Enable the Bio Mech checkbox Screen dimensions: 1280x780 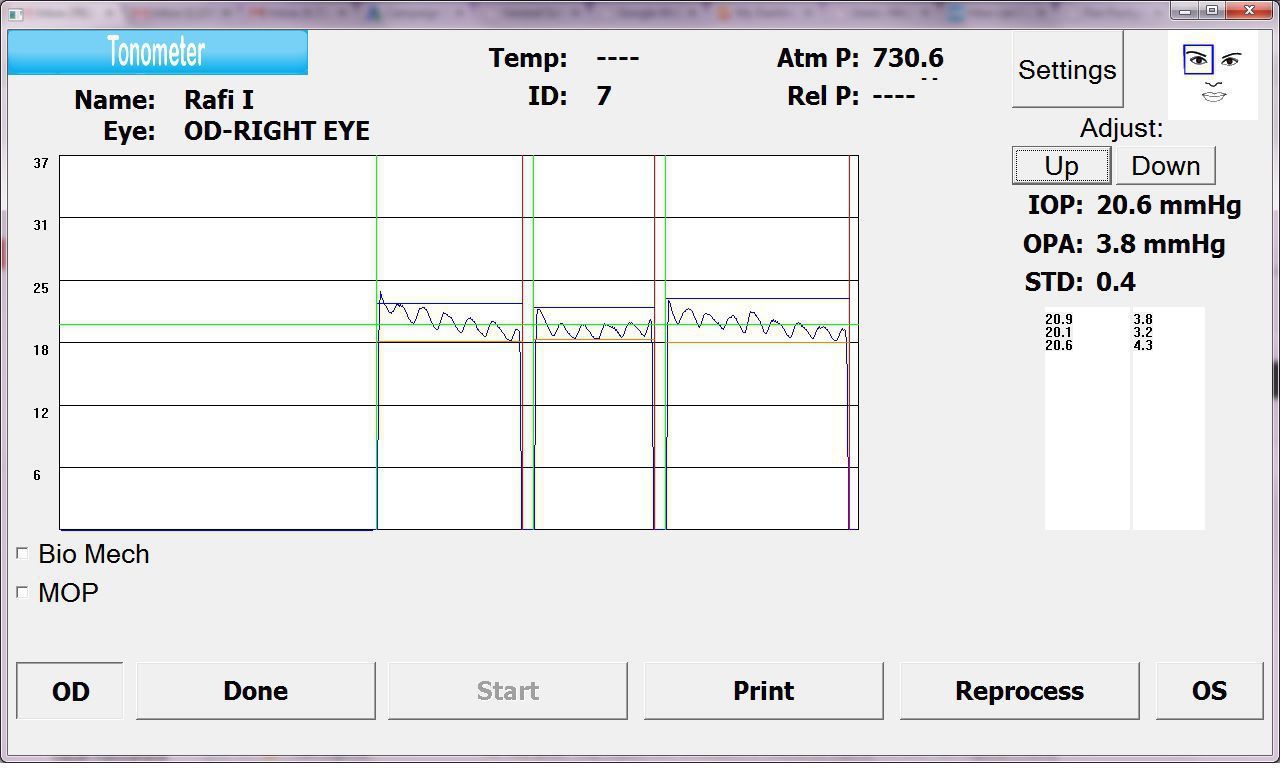[x=22, y=554]
